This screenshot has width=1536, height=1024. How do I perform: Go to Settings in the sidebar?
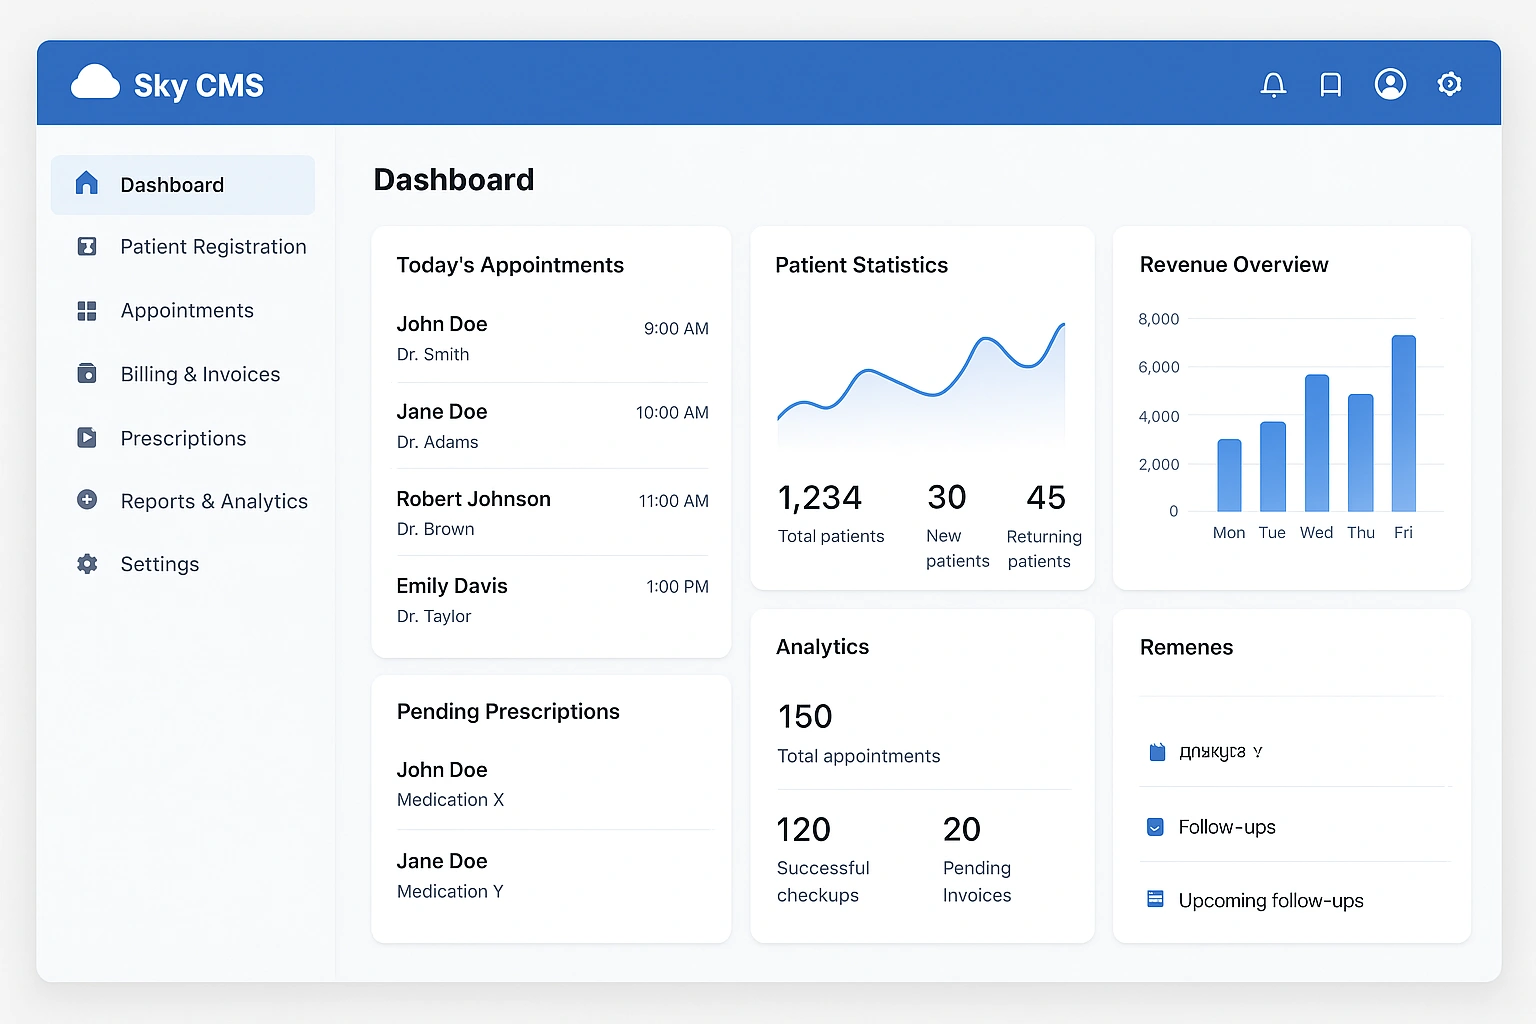coord(160,564)
